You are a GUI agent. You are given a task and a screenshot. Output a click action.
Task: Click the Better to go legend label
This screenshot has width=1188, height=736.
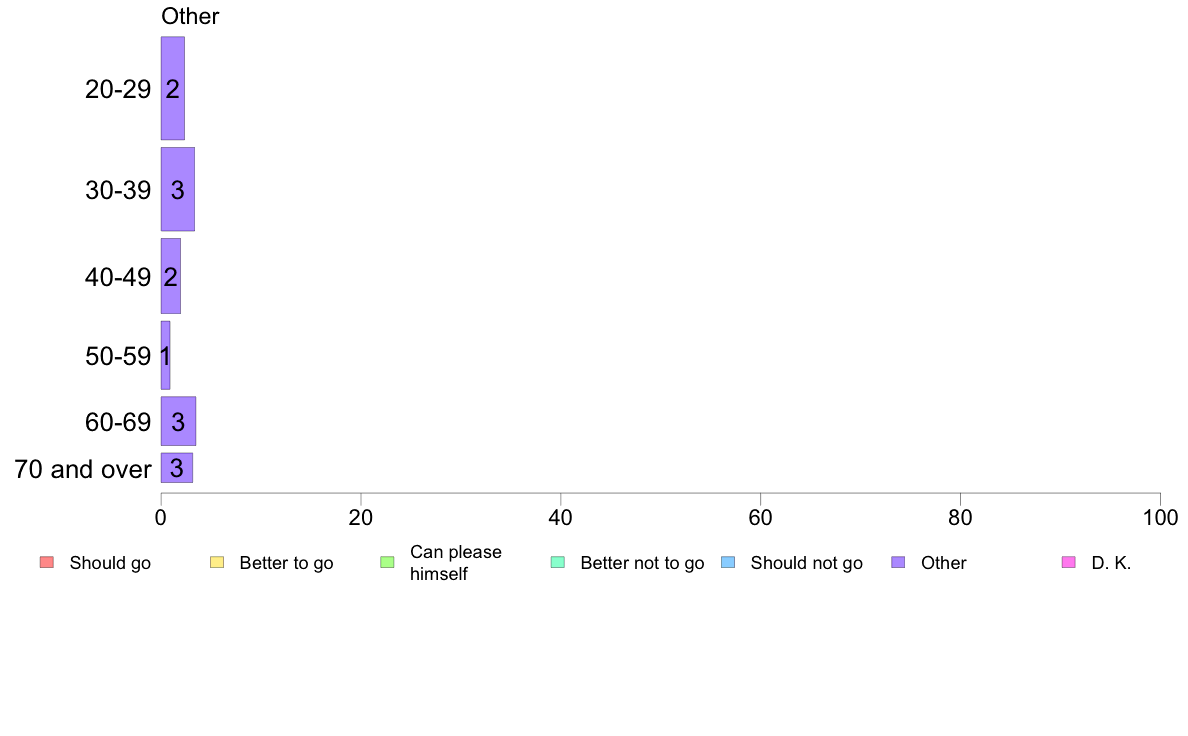[x=286, y=563]
